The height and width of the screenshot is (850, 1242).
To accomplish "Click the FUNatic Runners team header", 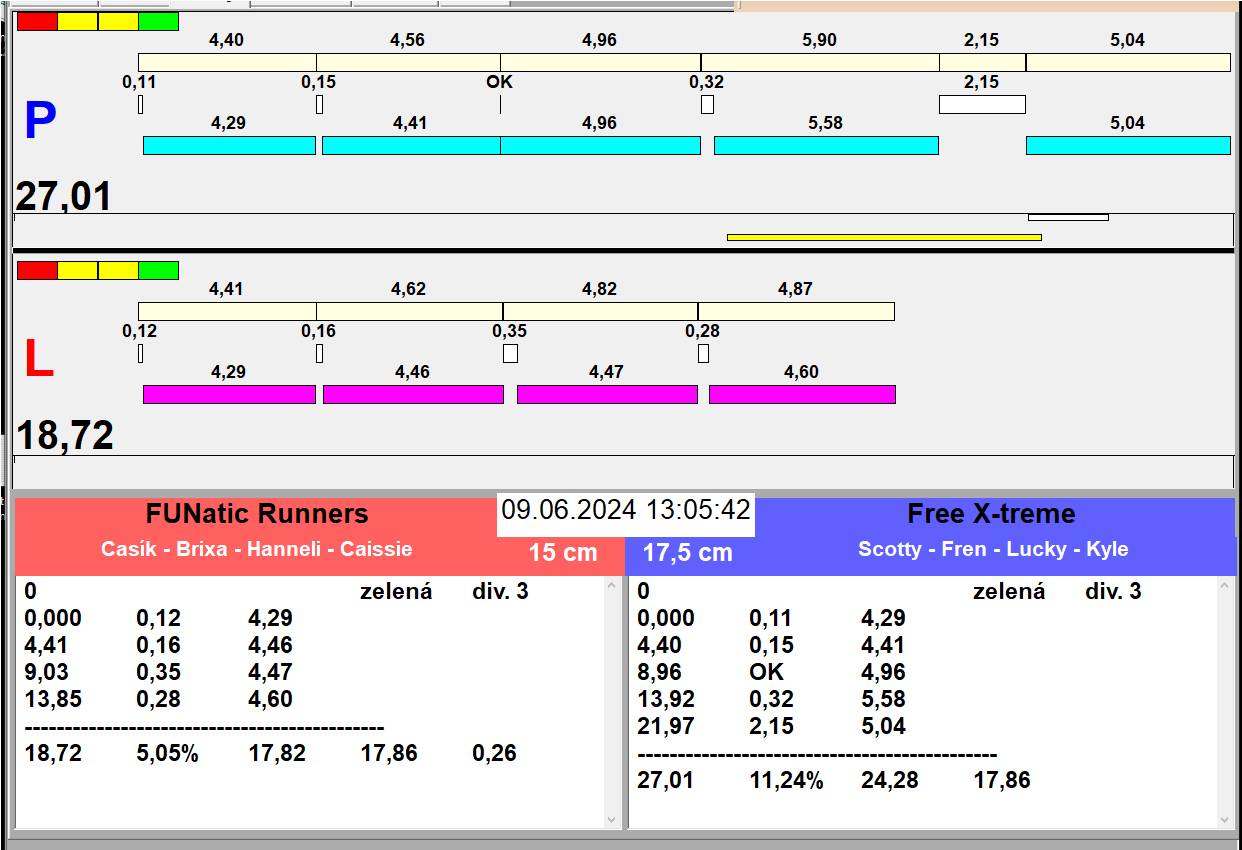I will (257, 514).
